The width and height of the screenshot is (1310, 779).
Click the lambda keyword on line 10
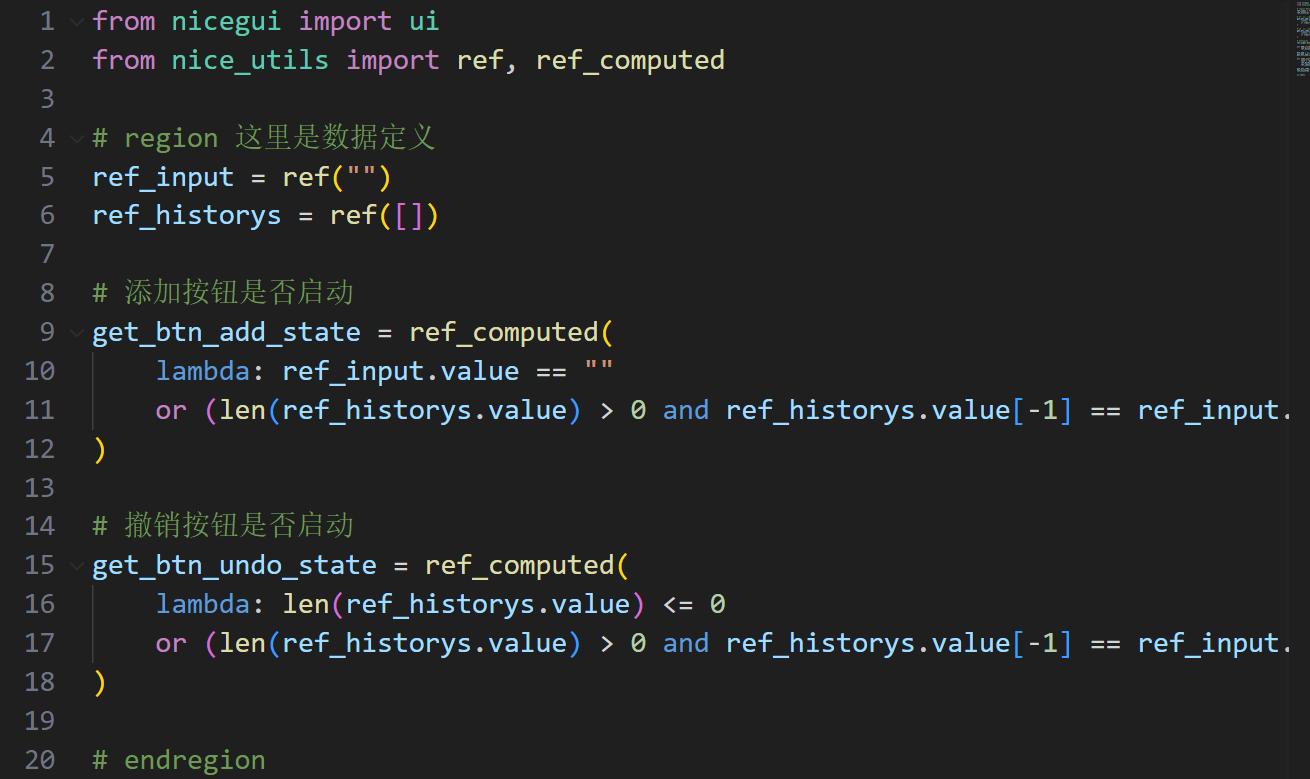pos(202,370)
